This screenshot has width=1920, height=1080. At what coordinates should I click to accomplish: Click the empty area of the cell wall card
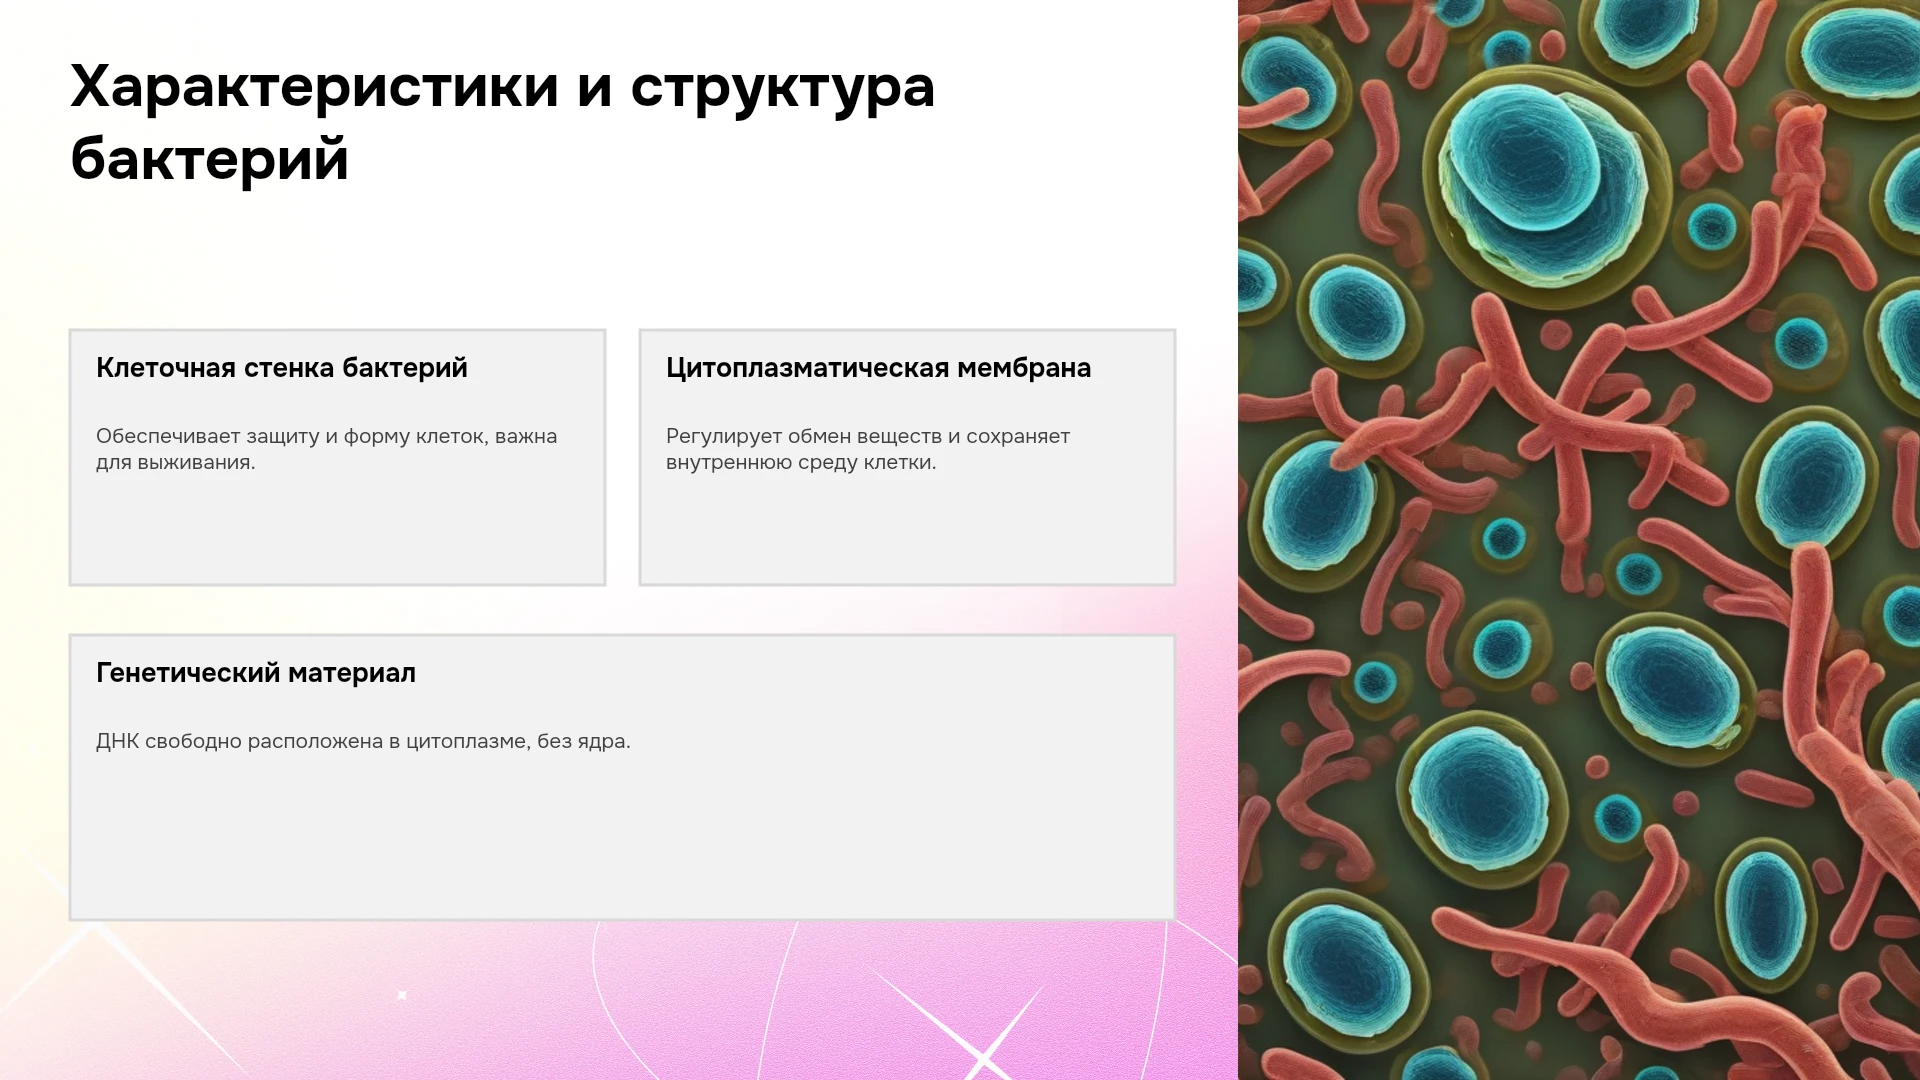coord(337,530)
